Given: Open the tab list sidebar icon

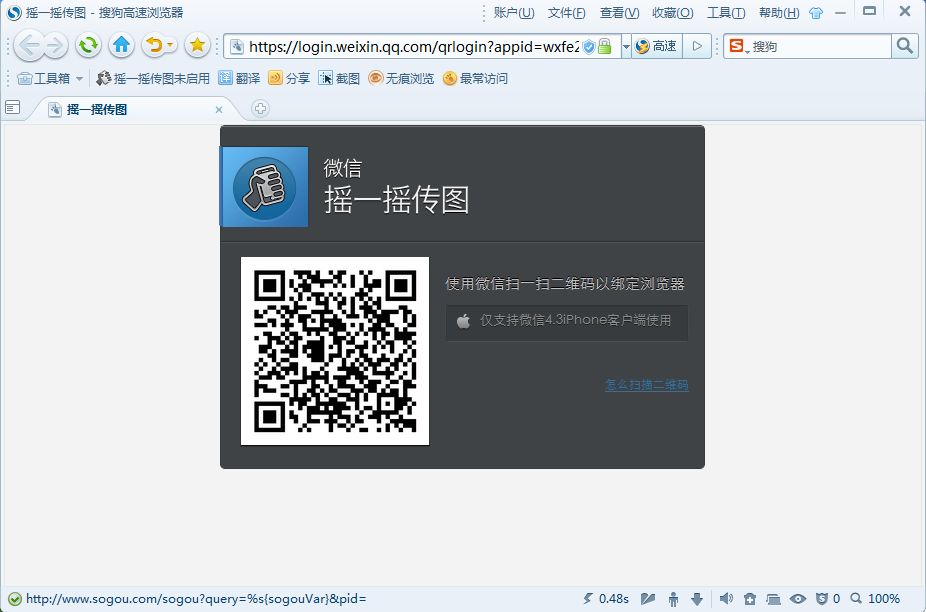Looking at the screenshot, I should (x=12, y=108).
